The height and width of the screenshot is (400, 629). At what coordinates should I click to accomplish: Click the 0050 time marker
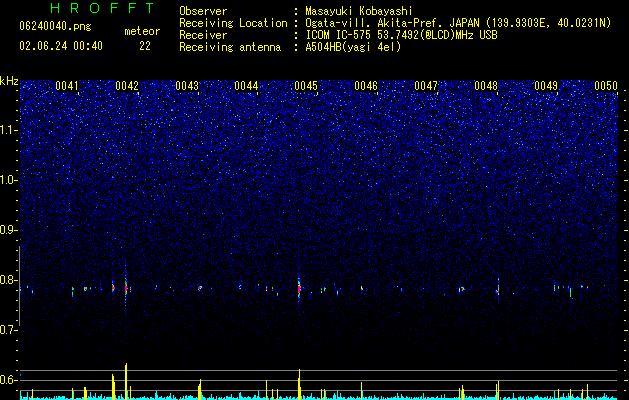click(x=606, y=86)
